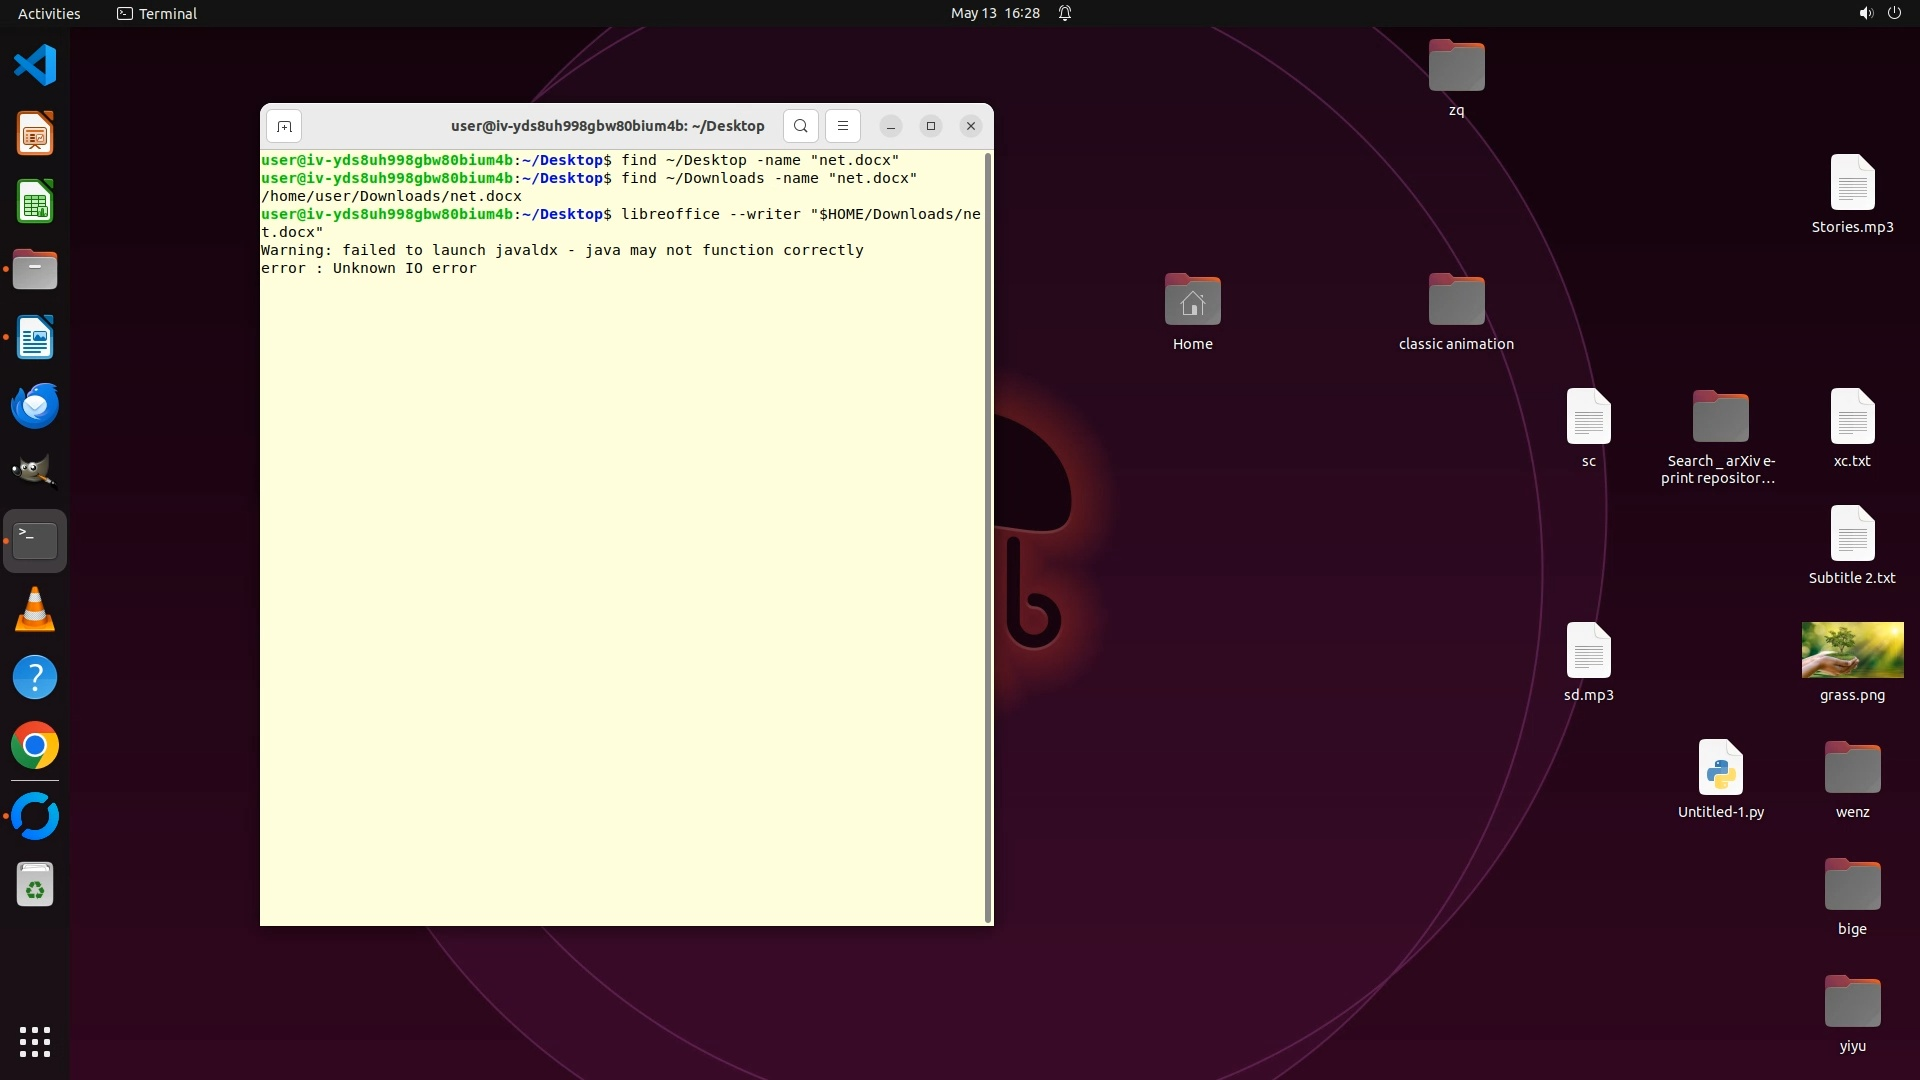Click the terminal vertical scrollbar
This screenshot has height=1080, width=1920.
pyautogui.click(x=988, y=537)
